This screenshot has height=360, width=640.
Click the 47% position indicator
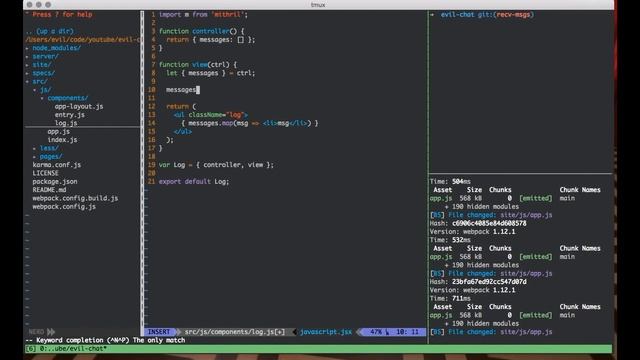tap(376, 332)
